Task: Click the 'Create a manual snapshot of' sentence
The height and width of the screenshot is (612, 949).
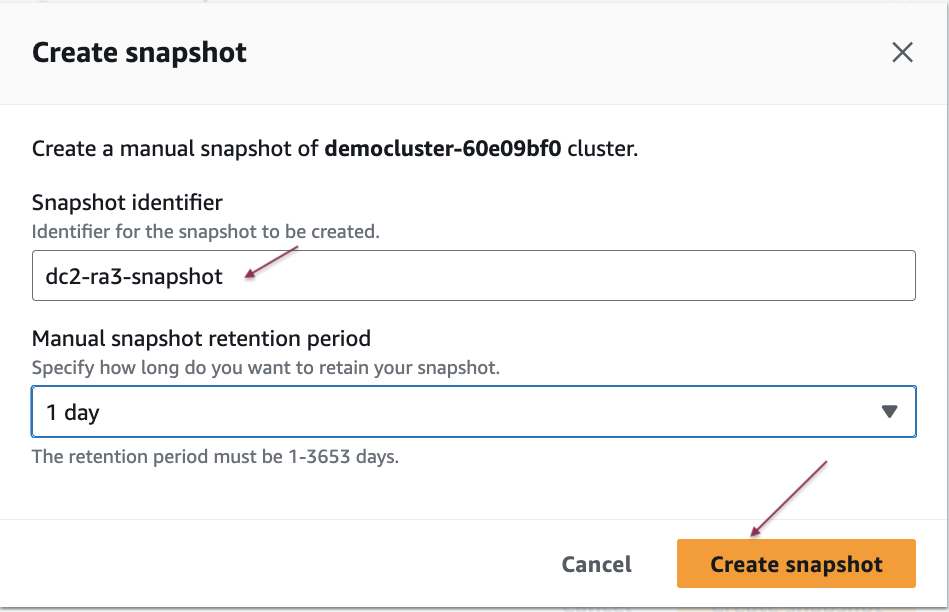Action: pos(176,150)
